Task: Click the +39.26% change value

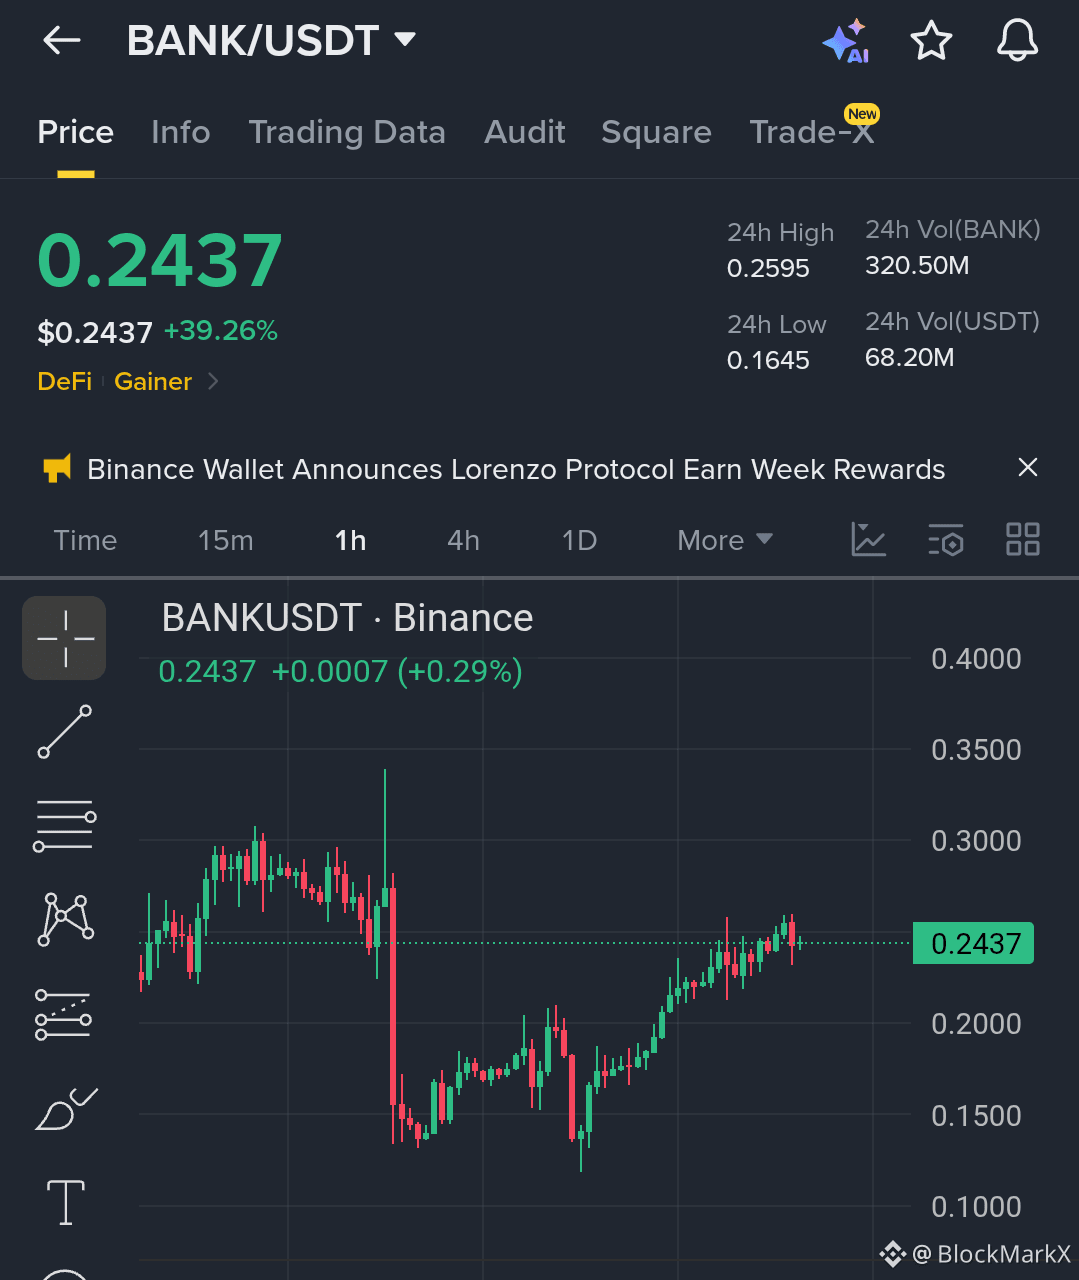Action: [221, 331]
